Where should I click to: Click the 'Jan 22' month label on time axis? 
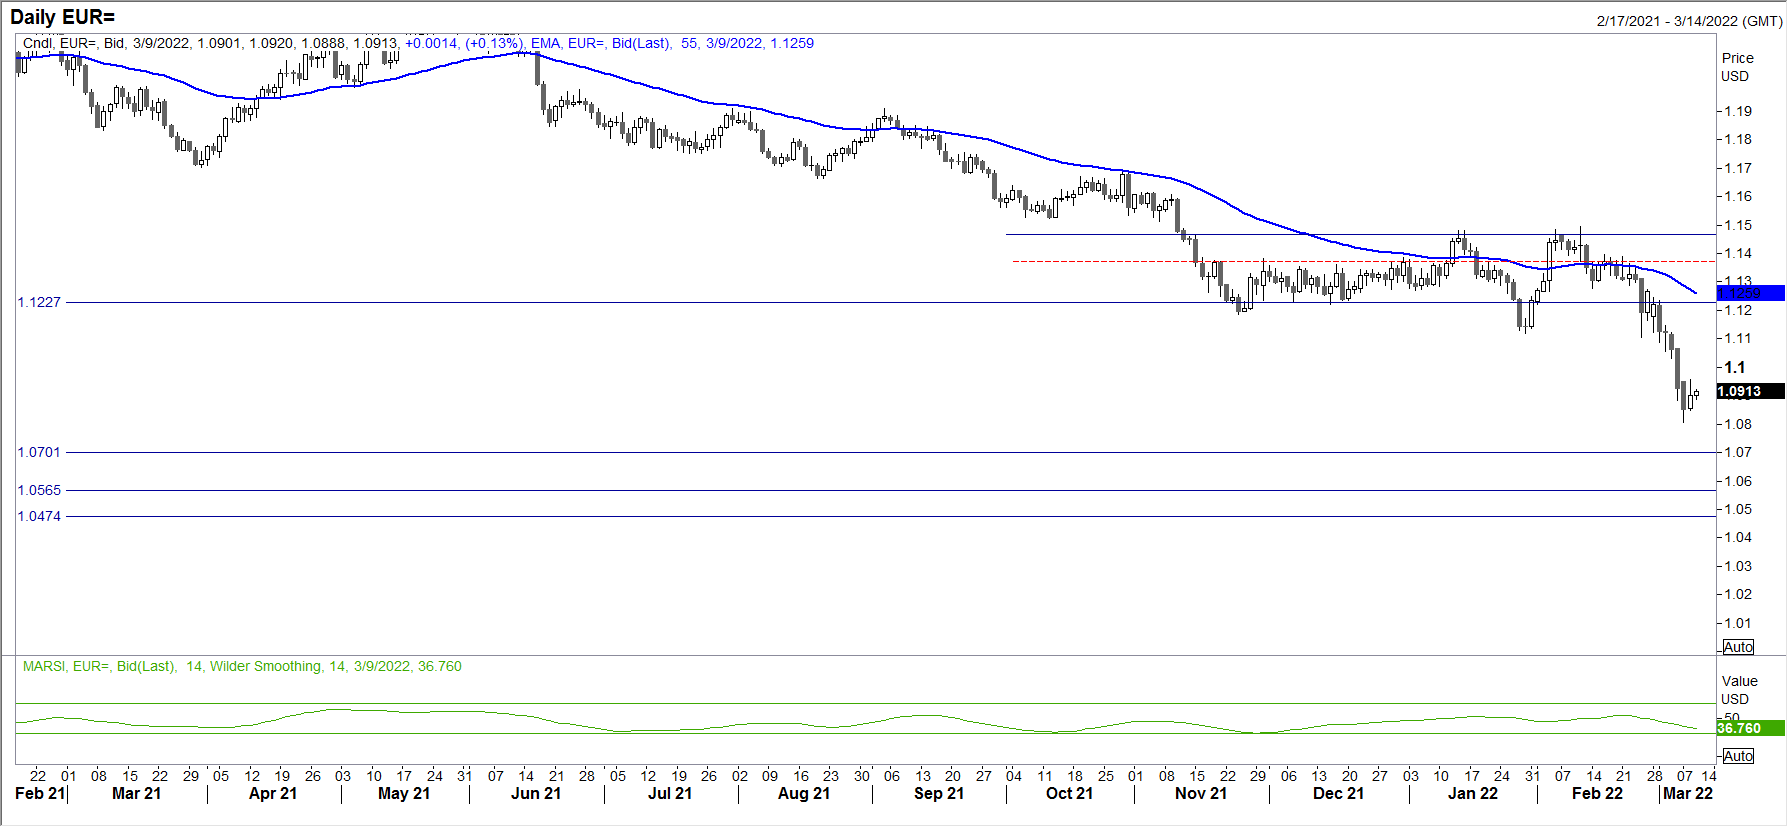1473,793
